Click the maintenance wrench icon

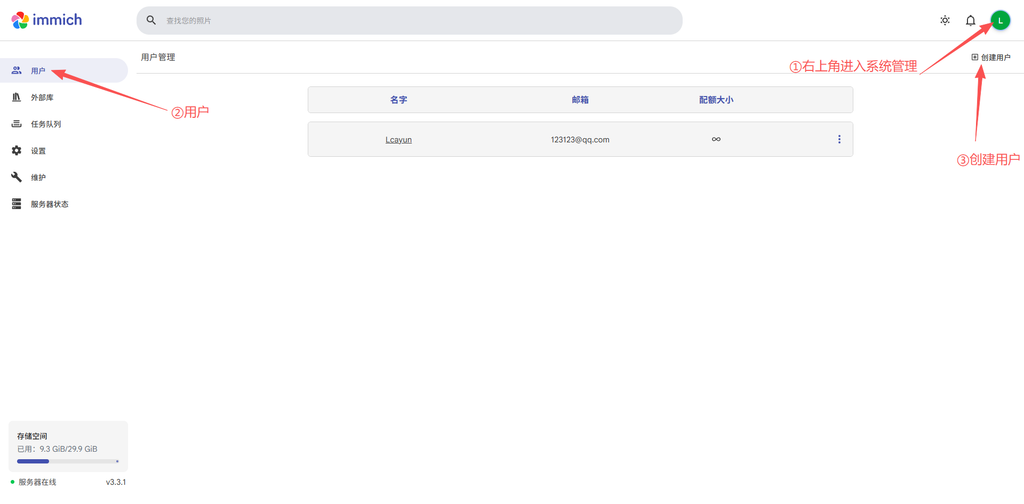(x=16, y=177)
